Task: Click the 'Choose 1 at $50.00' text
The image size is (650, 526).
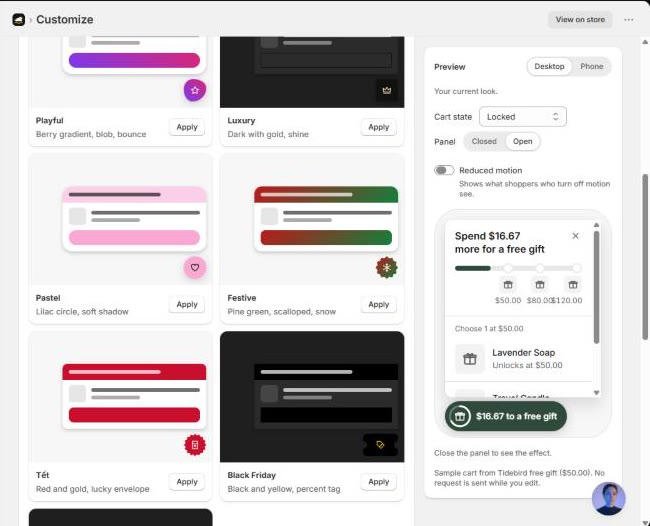Action: click(489, 329)
